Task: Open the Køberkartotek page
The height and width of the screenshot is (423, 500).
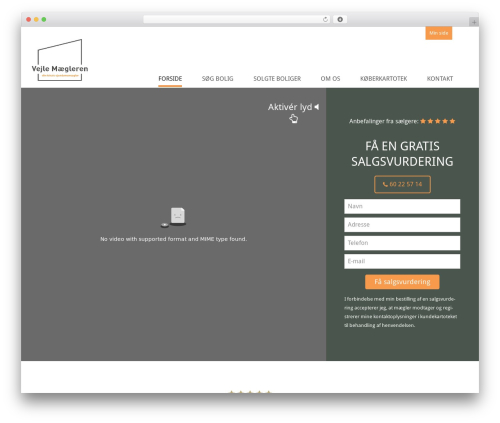Action: coord(383,79)
